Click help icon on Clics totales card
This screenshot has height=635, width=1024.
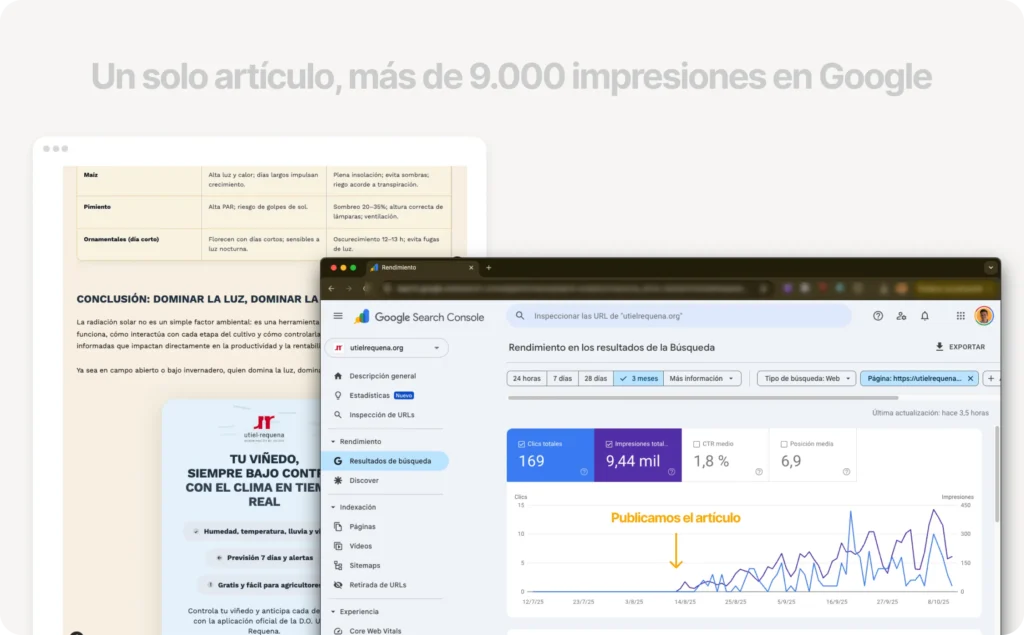583,472
